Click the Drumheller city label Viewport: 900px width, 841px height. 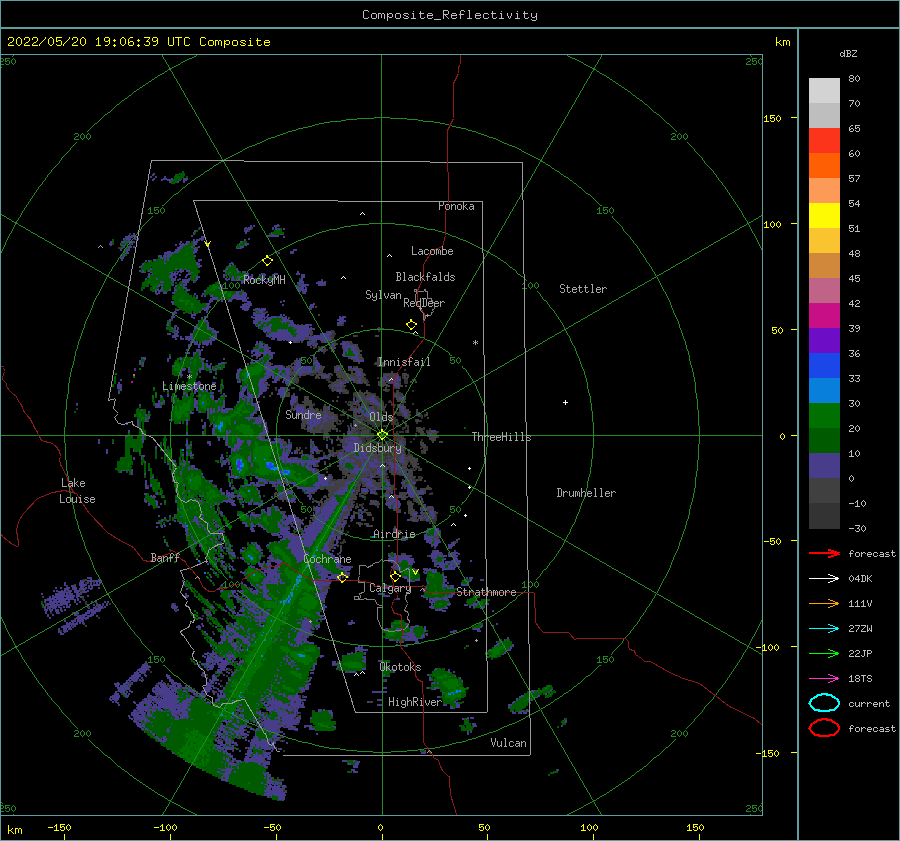(586, 493)
